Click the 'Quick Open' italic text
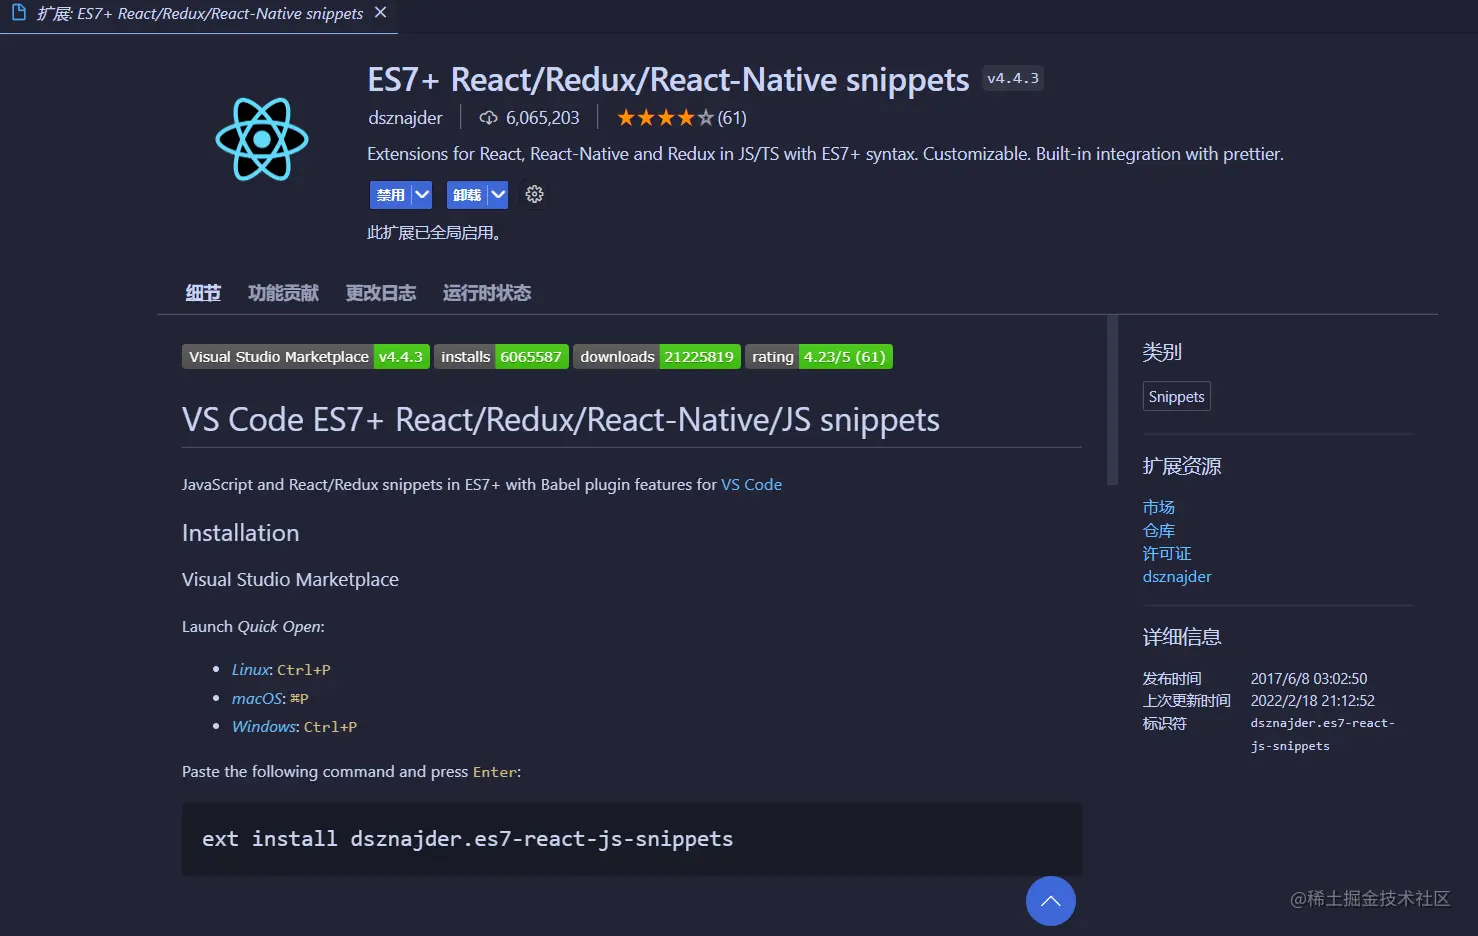 click(279, 627)
